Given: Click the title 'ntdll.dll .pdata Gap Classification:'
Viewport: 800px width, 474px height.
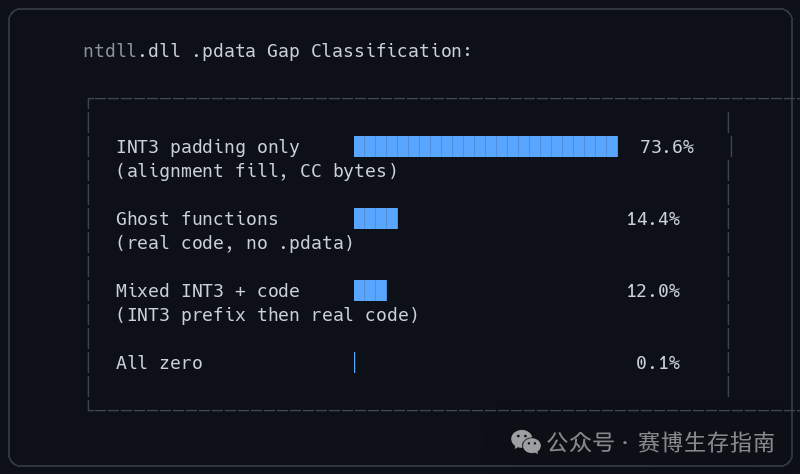Looking at the screenshot, I should click(x=277, y=51).
